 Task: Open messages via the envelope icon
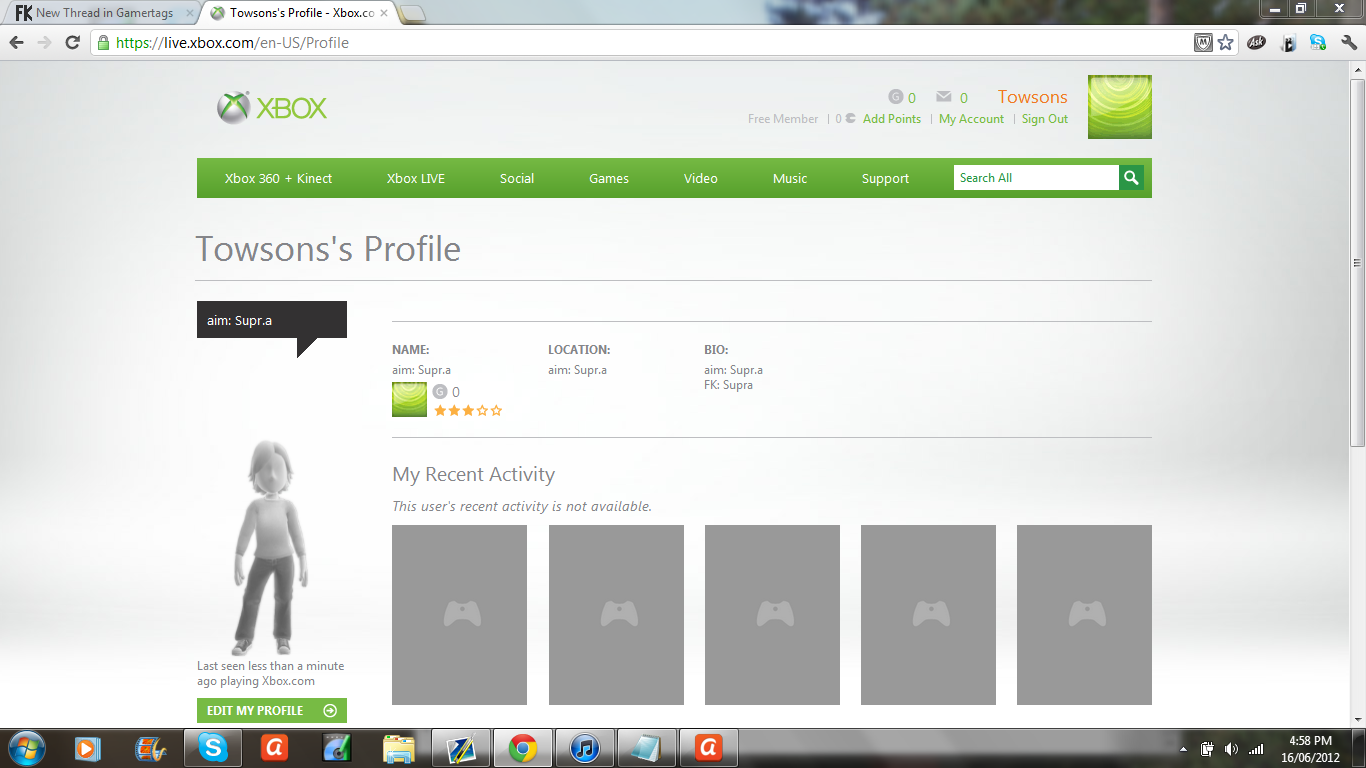point(943,97)
